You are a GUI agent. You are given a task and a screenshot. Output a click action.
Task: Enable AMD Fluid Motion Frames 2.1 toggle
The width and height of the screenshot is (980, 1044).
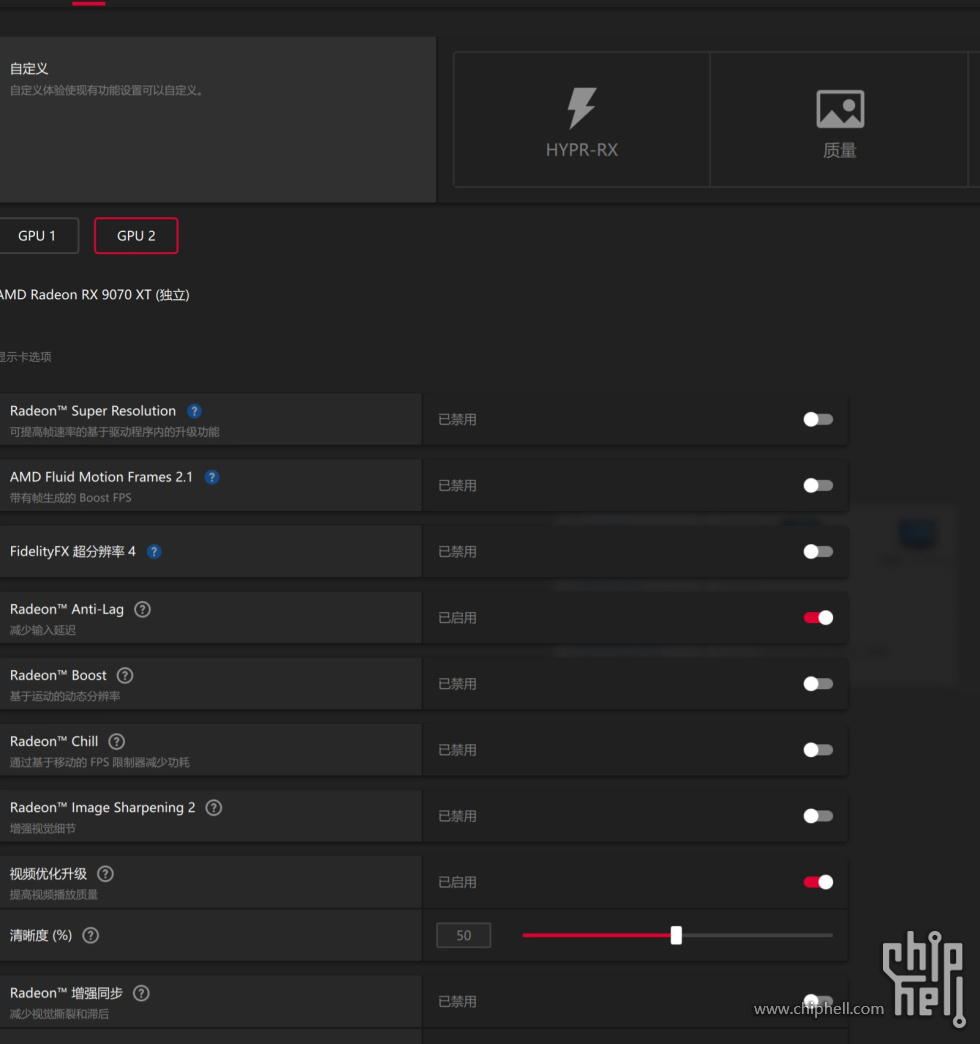click(818, 485)
